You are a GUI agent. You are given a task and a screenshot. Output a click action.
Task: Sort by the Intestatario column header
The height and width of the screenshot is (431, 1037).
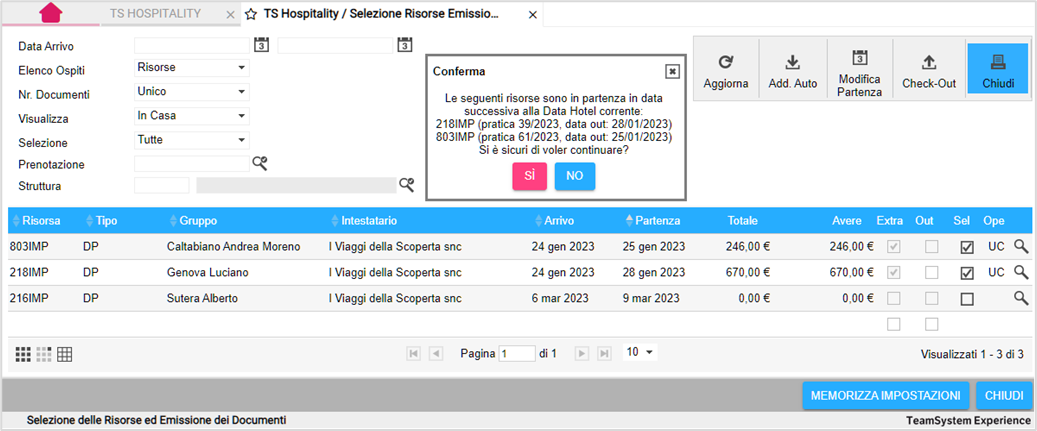(x=368, y=220)
